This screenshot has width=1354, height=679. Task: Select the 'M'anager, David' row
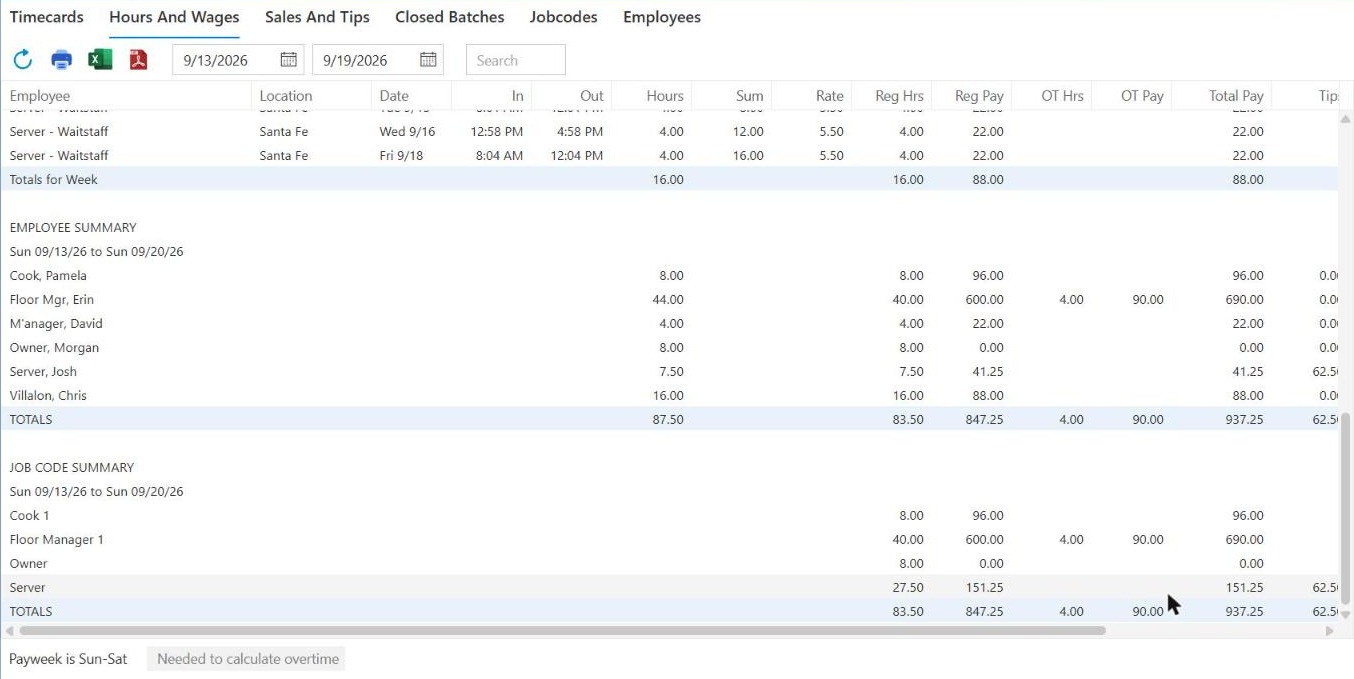pyautogui.click(x=669, y=324)
